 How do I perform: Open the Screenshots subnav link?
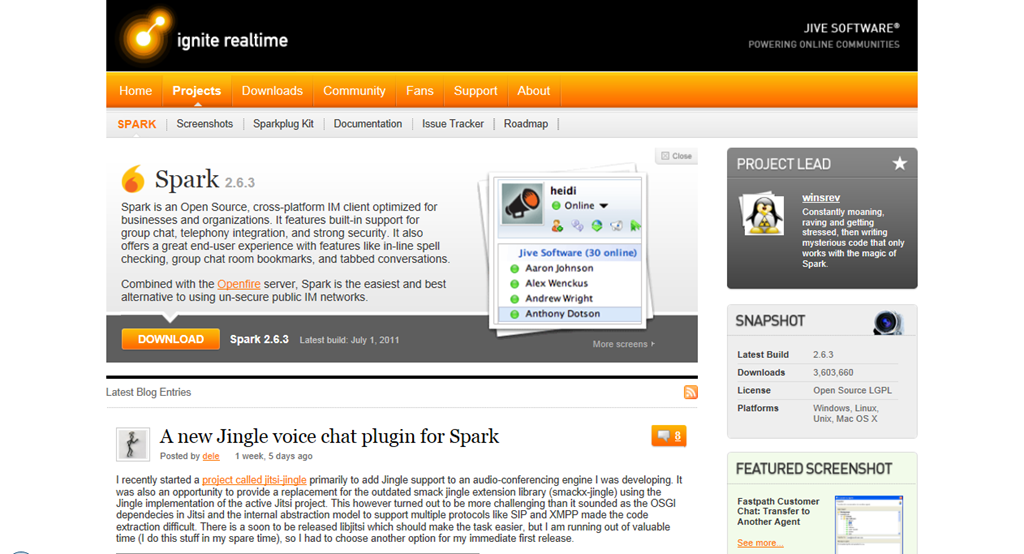click(204, 123)
